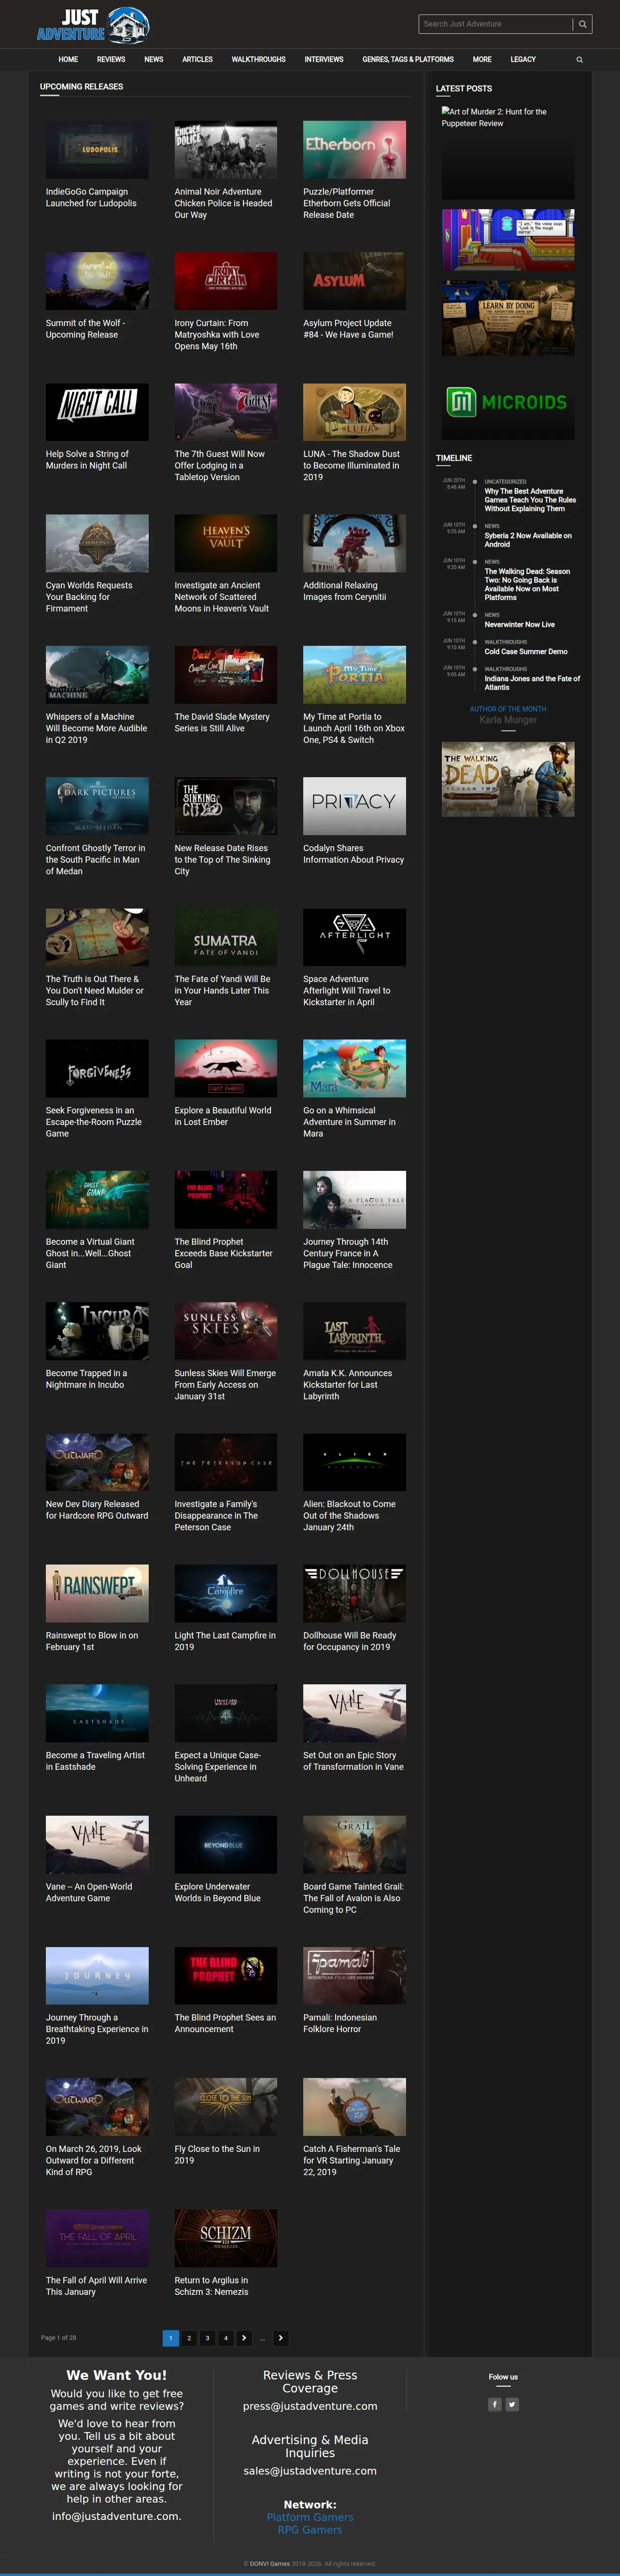Screen dimensions: 620x2576
Task: Open the Etherborn article thumbnail
Action: pos(355,150)
